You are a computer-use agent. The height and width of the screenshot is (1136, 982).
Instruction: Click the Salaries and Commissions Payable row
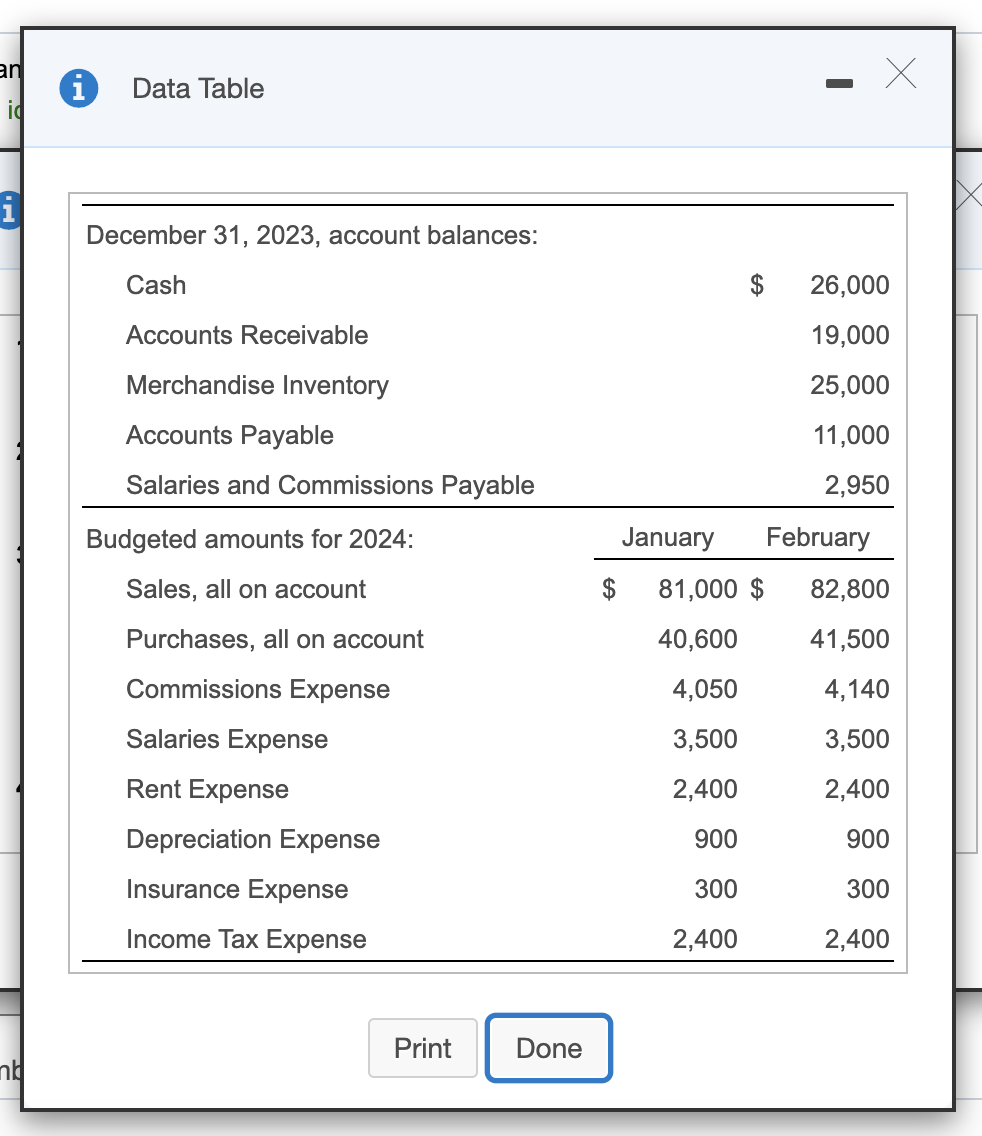click(x=330, y=485)
